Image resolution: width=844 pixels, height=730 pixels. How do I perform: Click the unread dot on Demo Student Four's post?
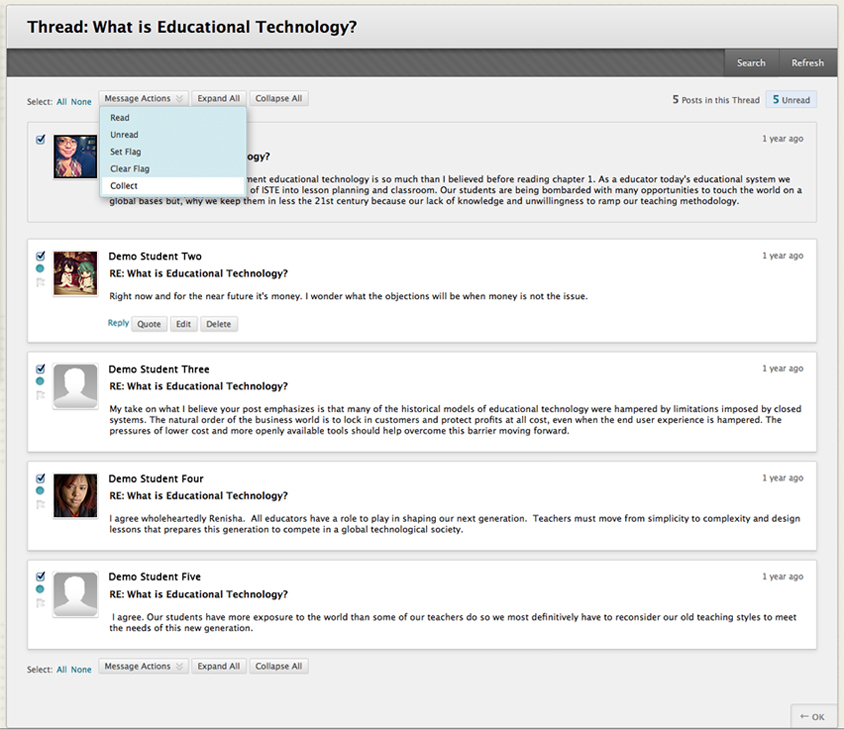40,491
